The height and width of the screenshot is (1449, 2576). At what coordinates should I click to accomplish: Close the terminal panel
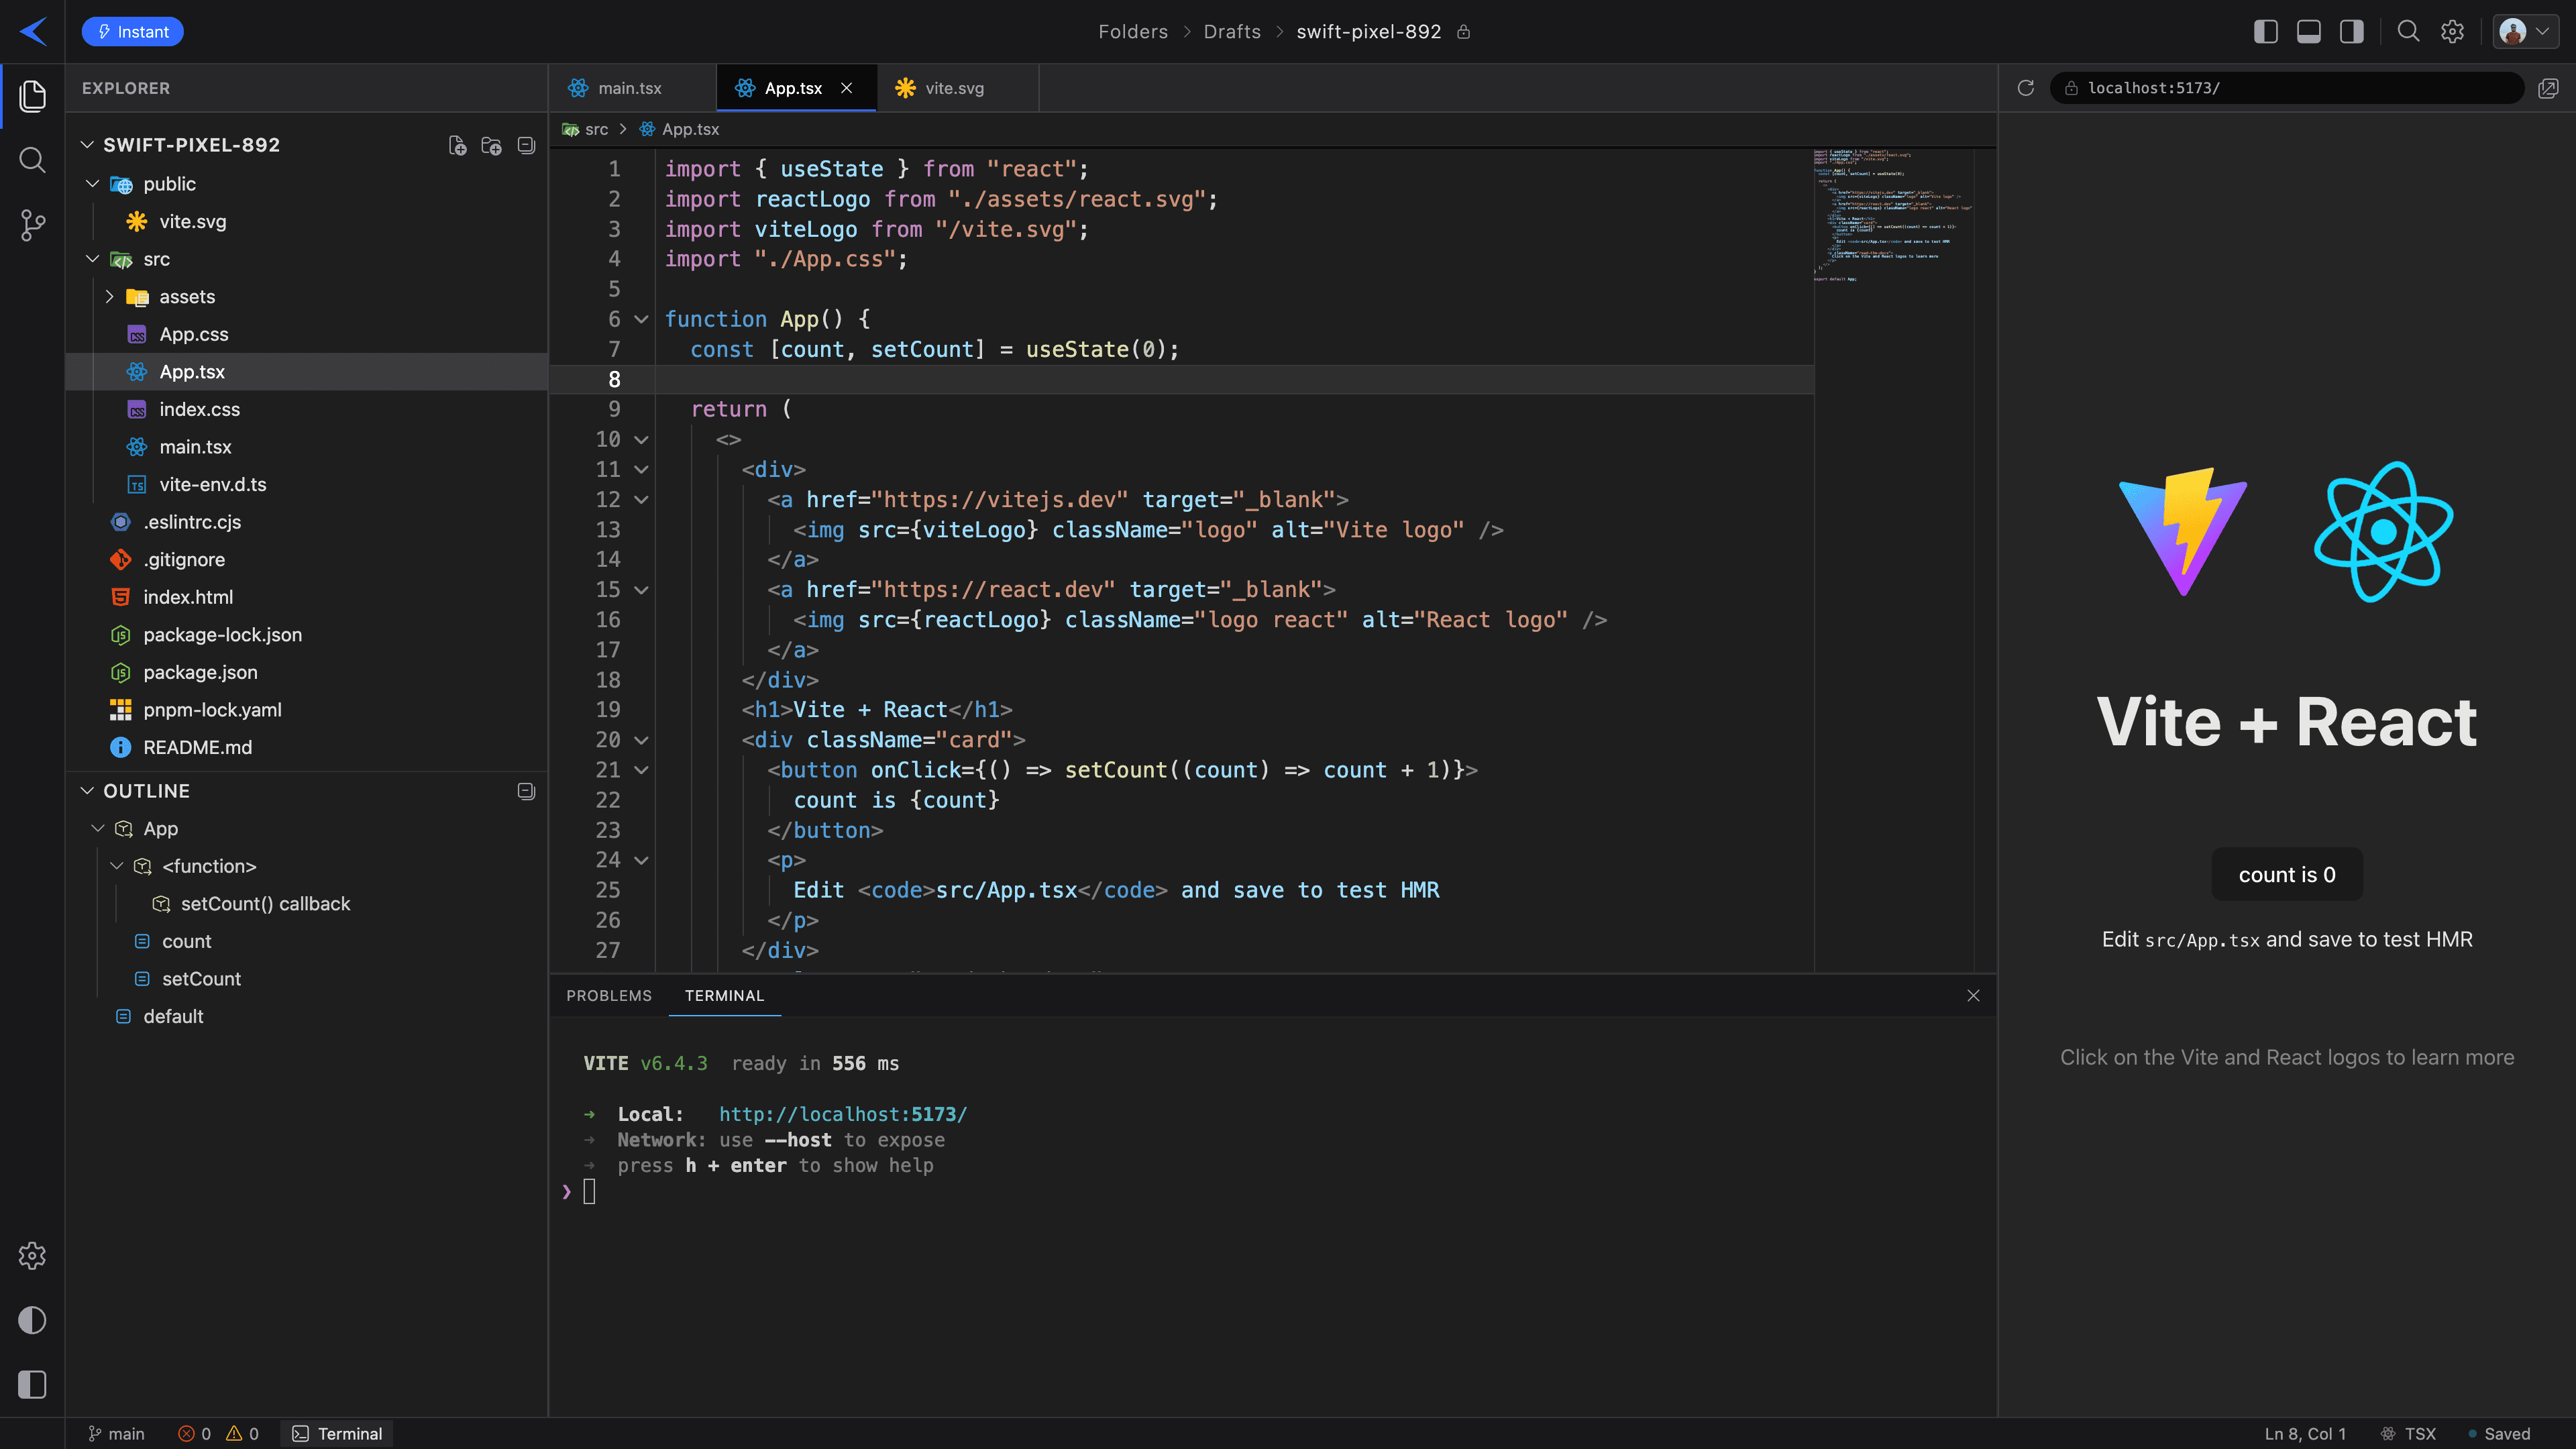(1973, 995)
